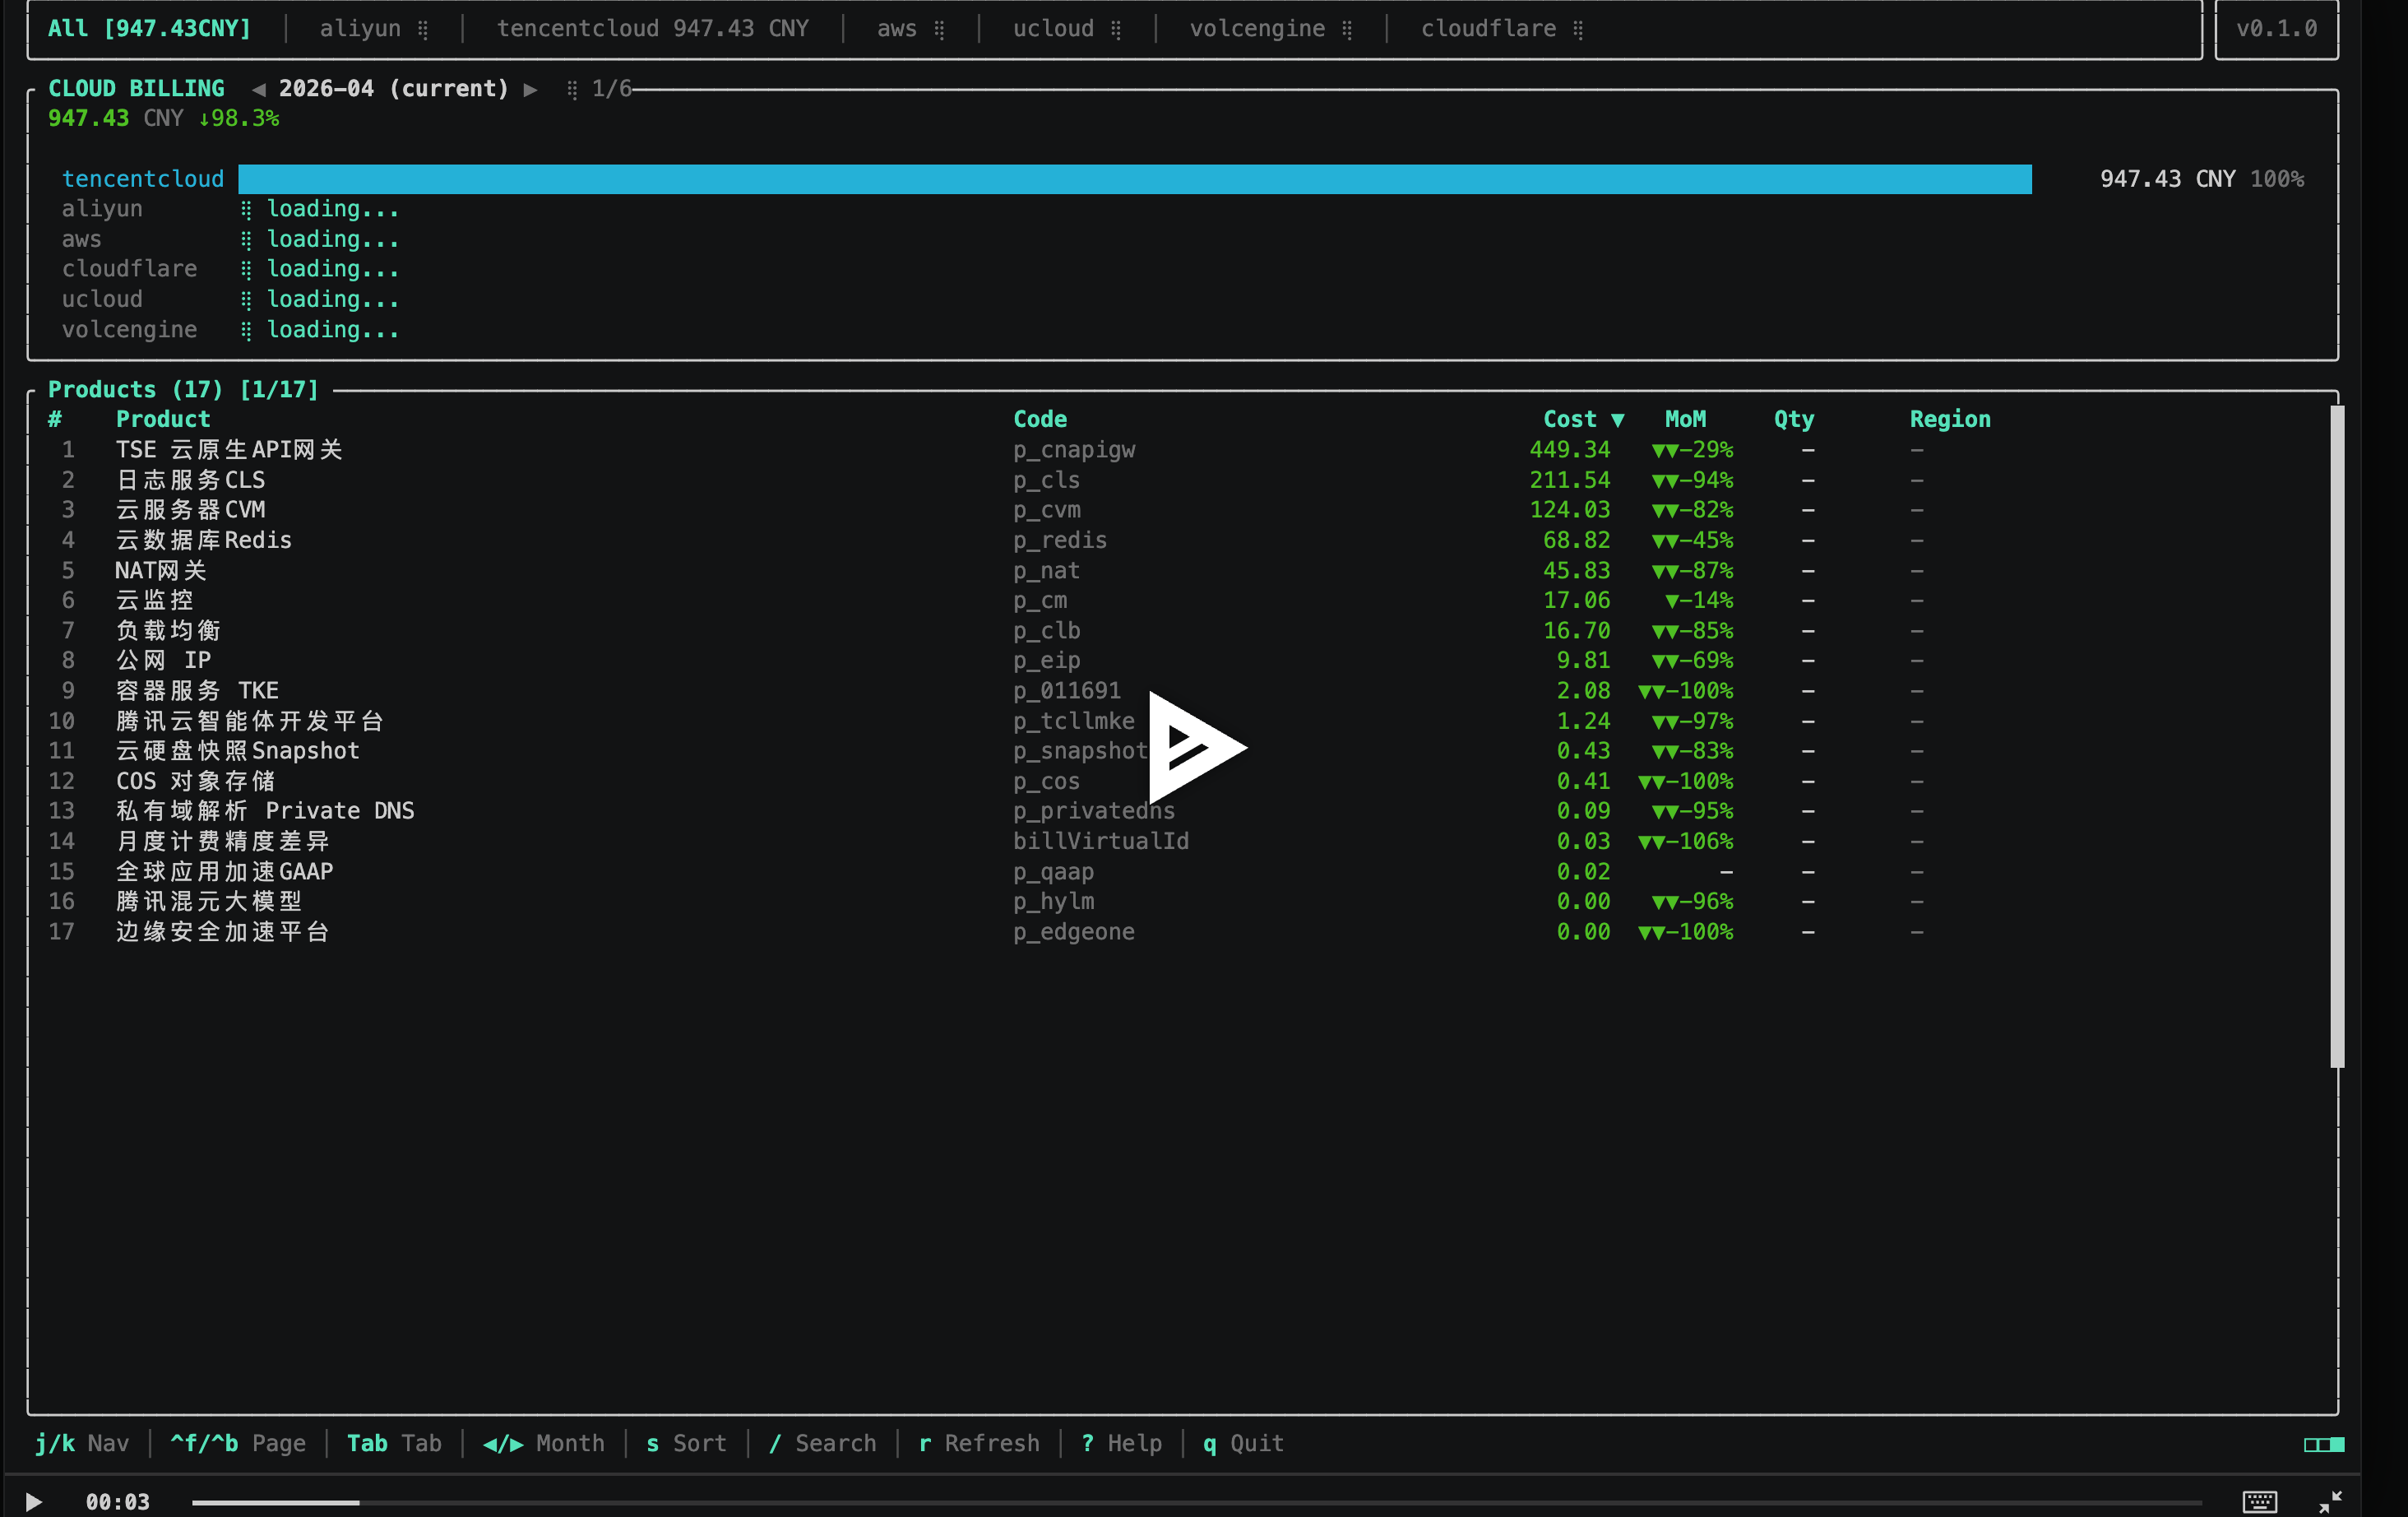Click the tencentcloud cost bar

pyautogui.click(x=1135, y=179)
